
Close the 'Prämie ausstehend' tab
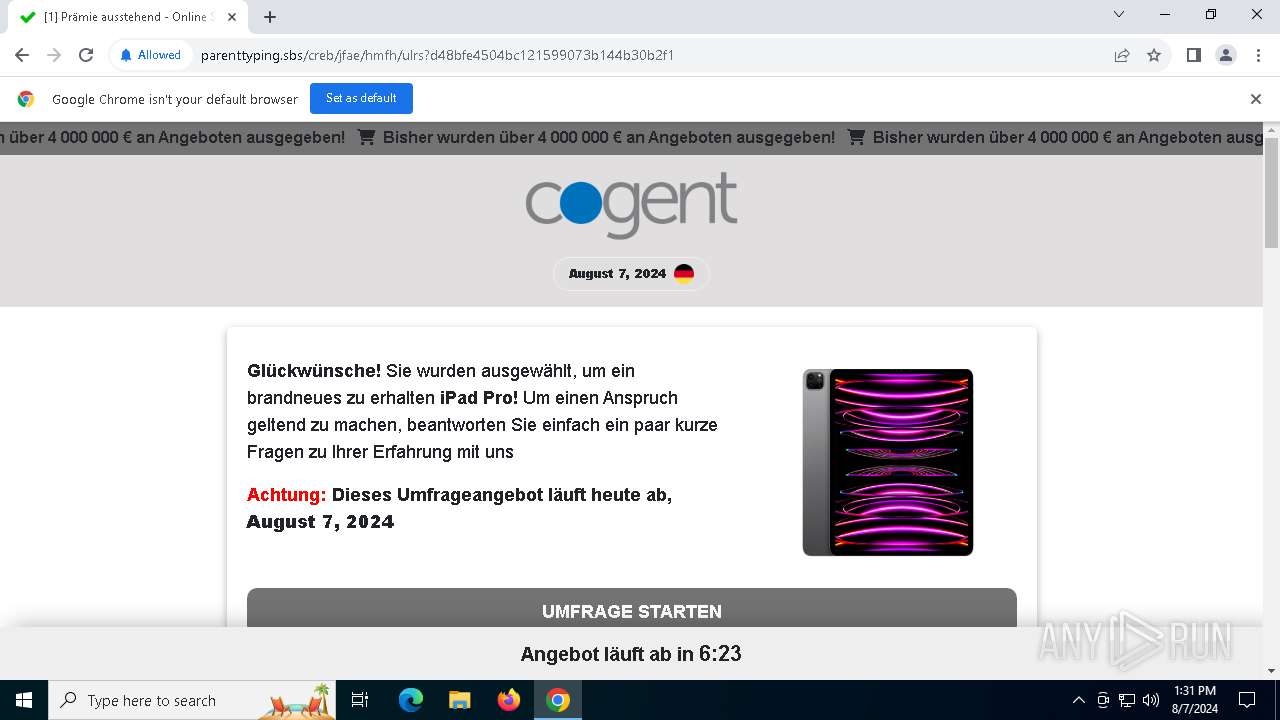coord(231,17)
